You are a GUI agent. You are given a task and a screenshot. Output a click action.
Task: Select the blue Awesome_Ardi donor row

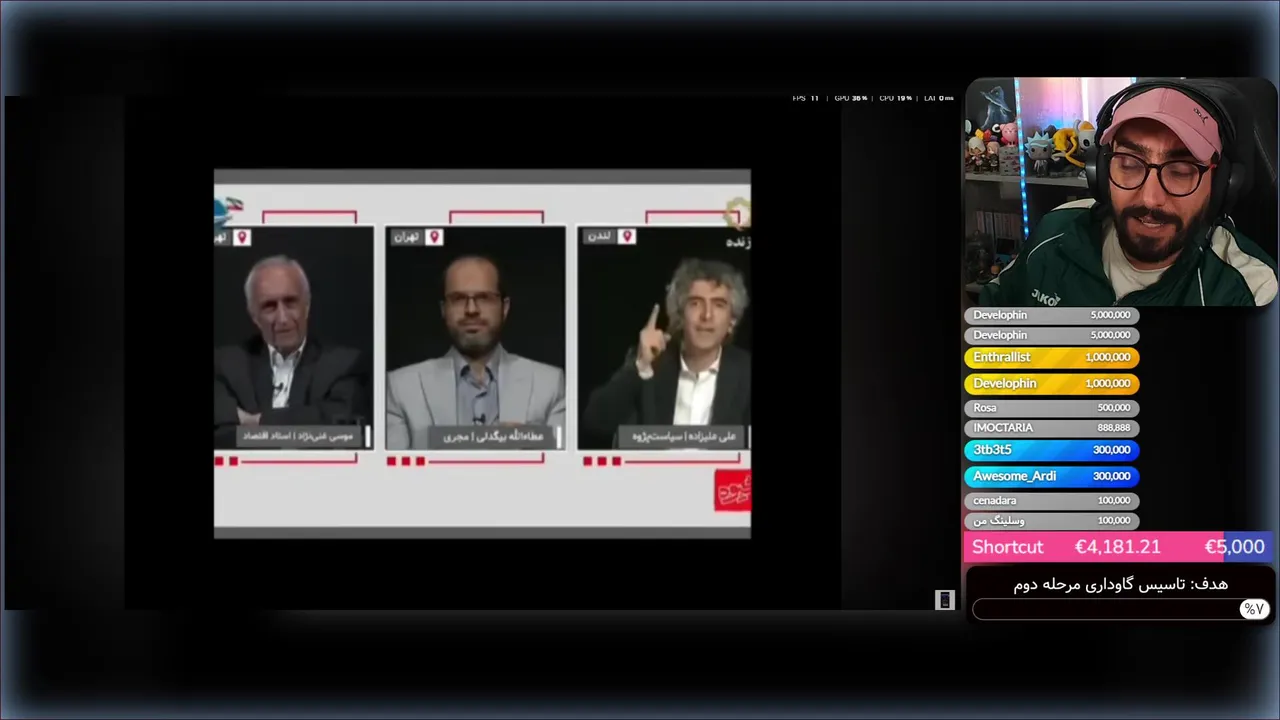[x=1052, y=476]
